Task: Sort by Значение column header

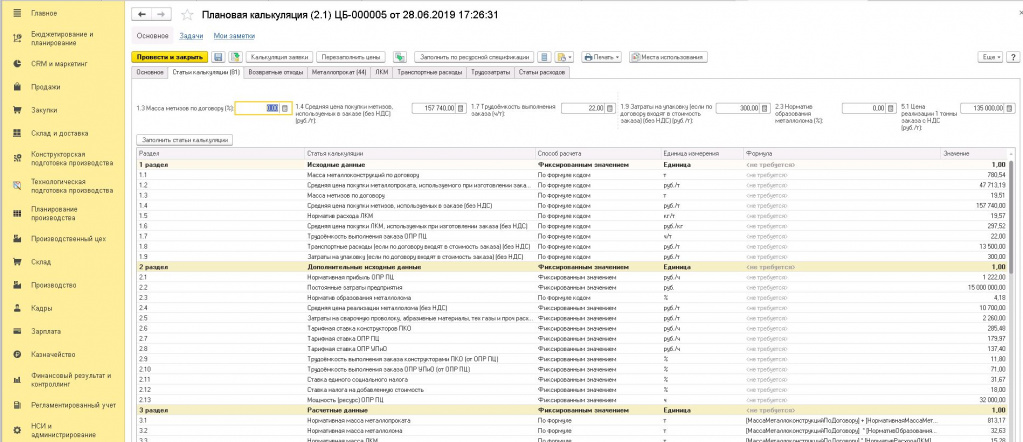Action: (974, 153)
